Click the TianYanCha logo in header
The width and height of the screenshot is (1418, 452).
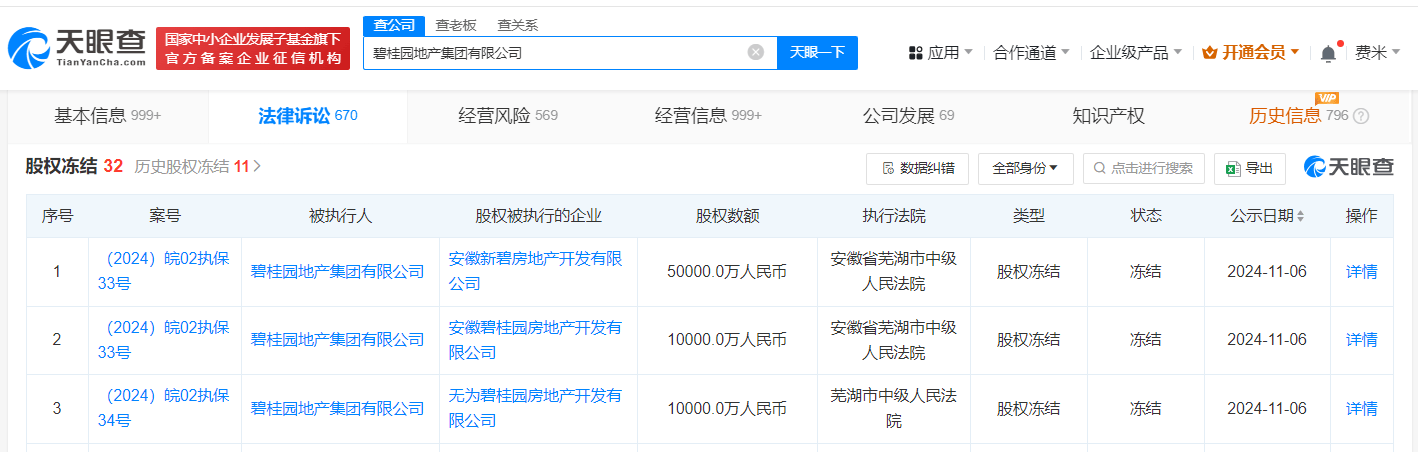pos(76,48)
